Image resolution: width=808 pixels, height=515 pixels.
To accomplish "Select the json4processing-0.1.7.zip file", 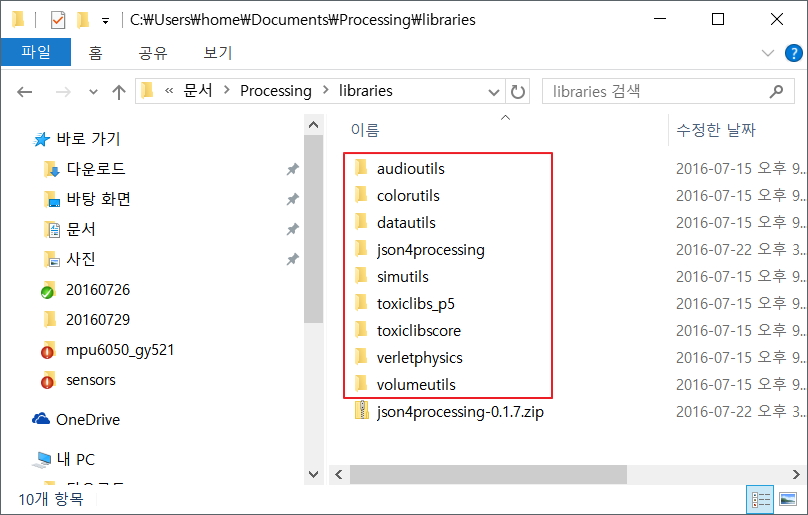I will (460, 412).
